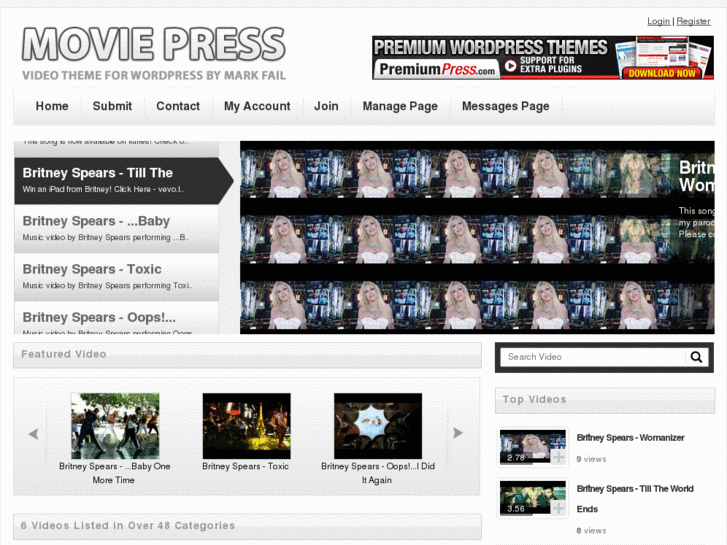Click 6 Videos Listed in Over 48 Categories
The image size is (727, 545).
click(128, 526)
